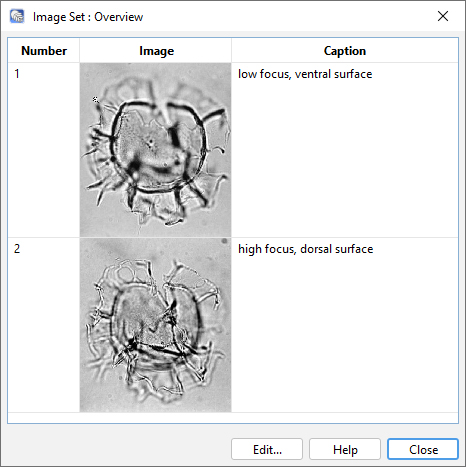Click the caption 'high focus, dorsal surface'
This screenshot has width=466, height=467.
pyautogui.click(x=305, y=249)
